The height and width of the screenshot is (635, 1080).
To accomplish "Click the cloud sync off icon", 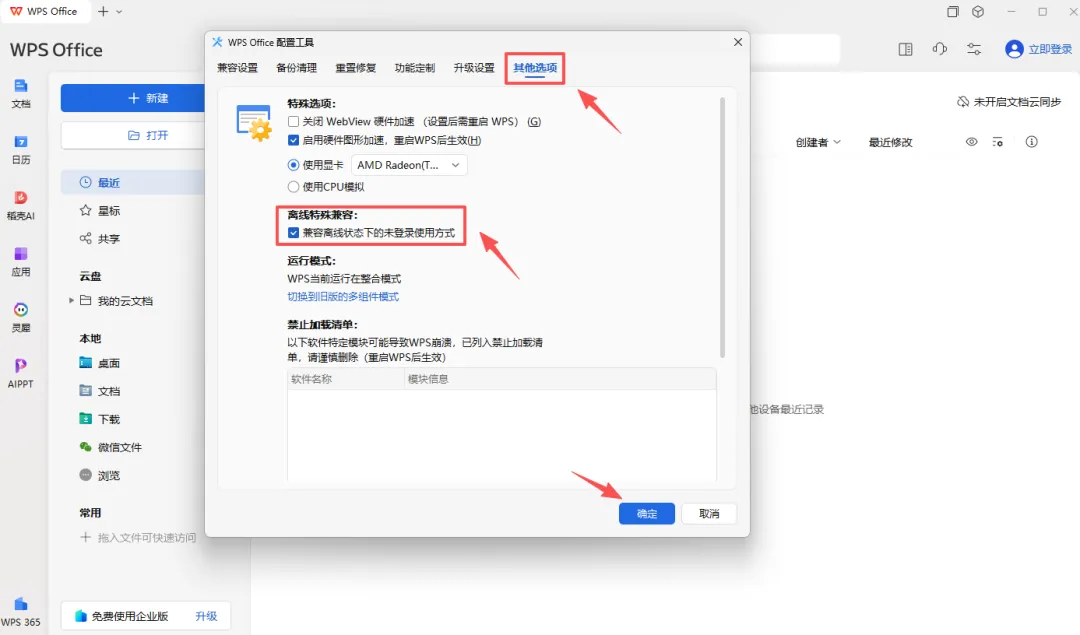I will click(x=963, y=102).
